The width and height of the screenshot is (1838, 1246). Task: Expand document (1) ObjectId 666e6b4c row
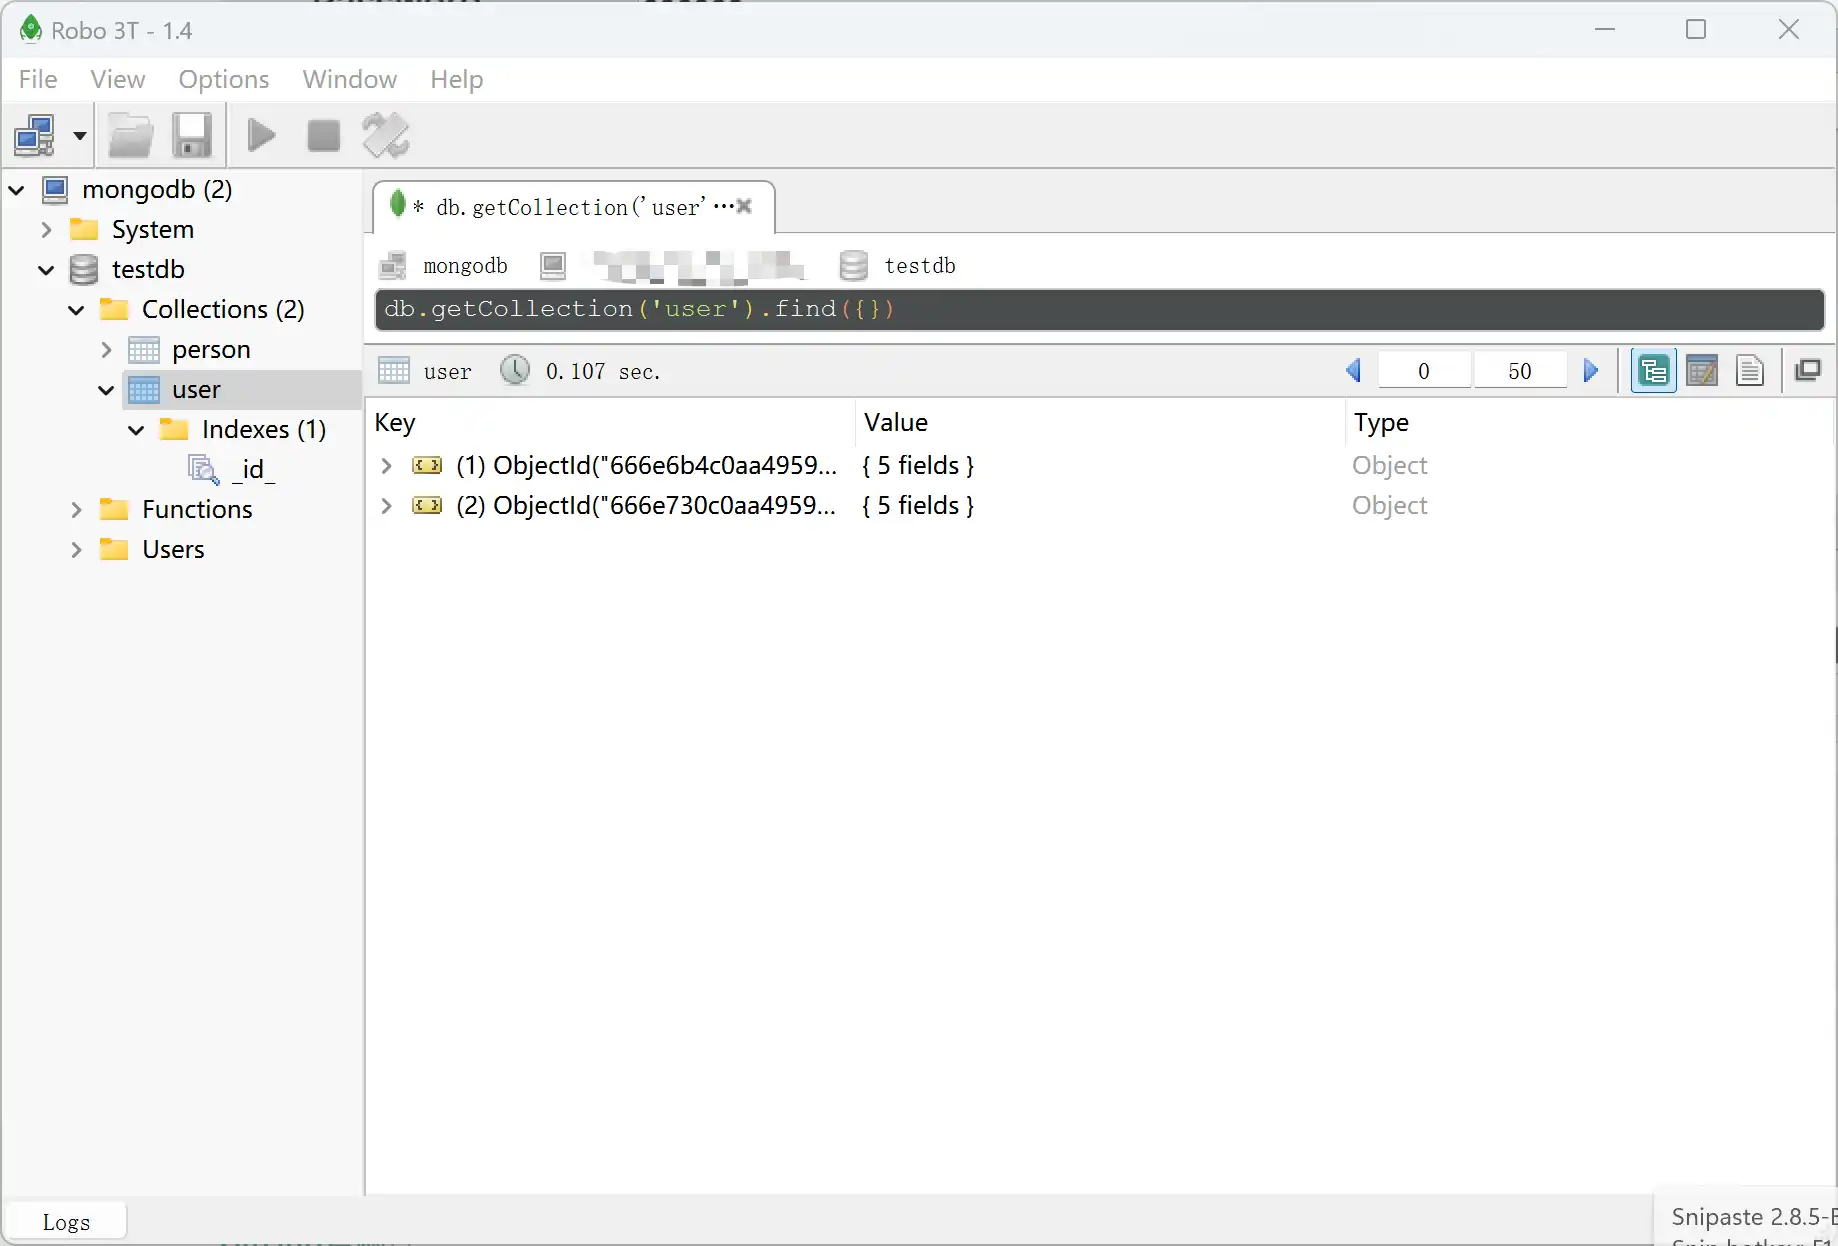386,465
